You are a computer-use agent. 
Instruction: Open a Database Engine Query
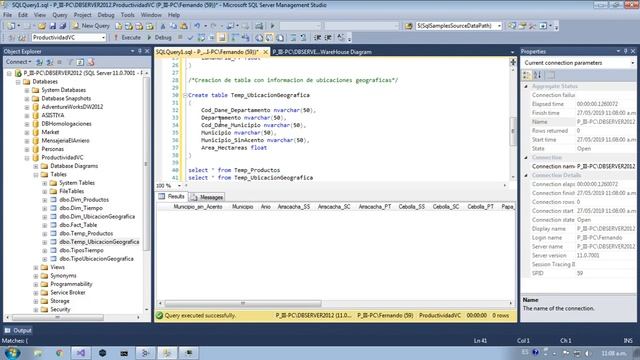click(x=119, y=26)
